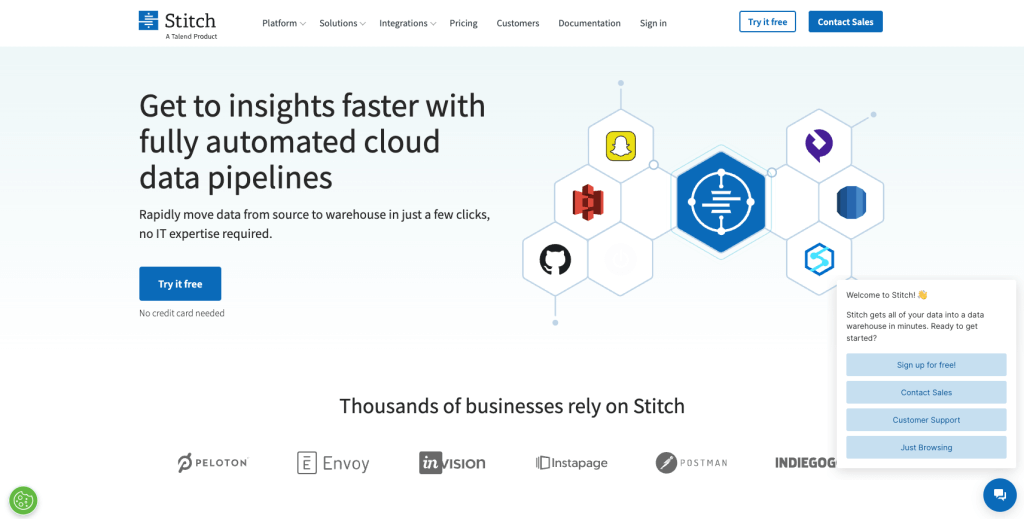The image size is (1024, 519).
Task: Click the Peloton logo
Action: coord(213,463)
